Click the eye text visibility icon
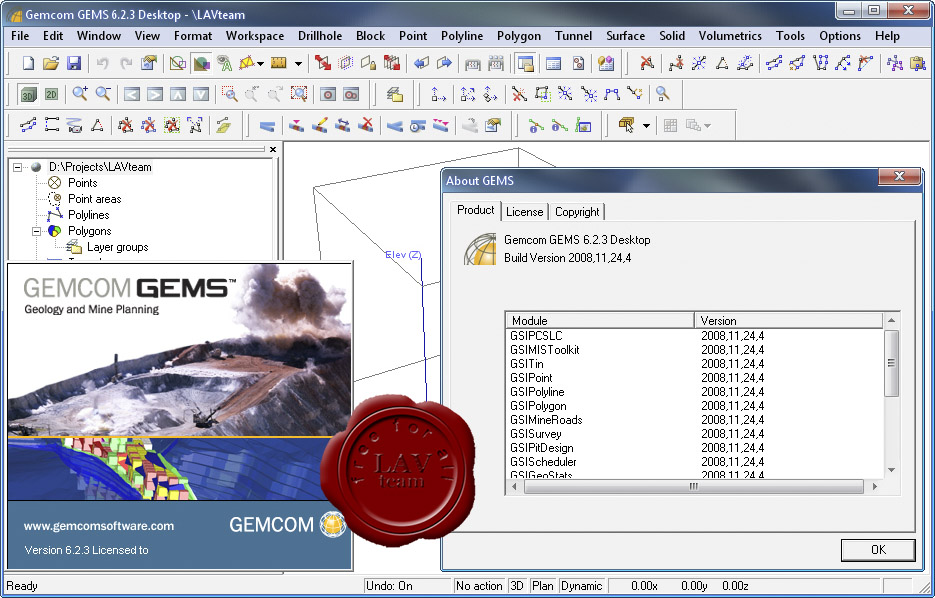 click(224, 63)
